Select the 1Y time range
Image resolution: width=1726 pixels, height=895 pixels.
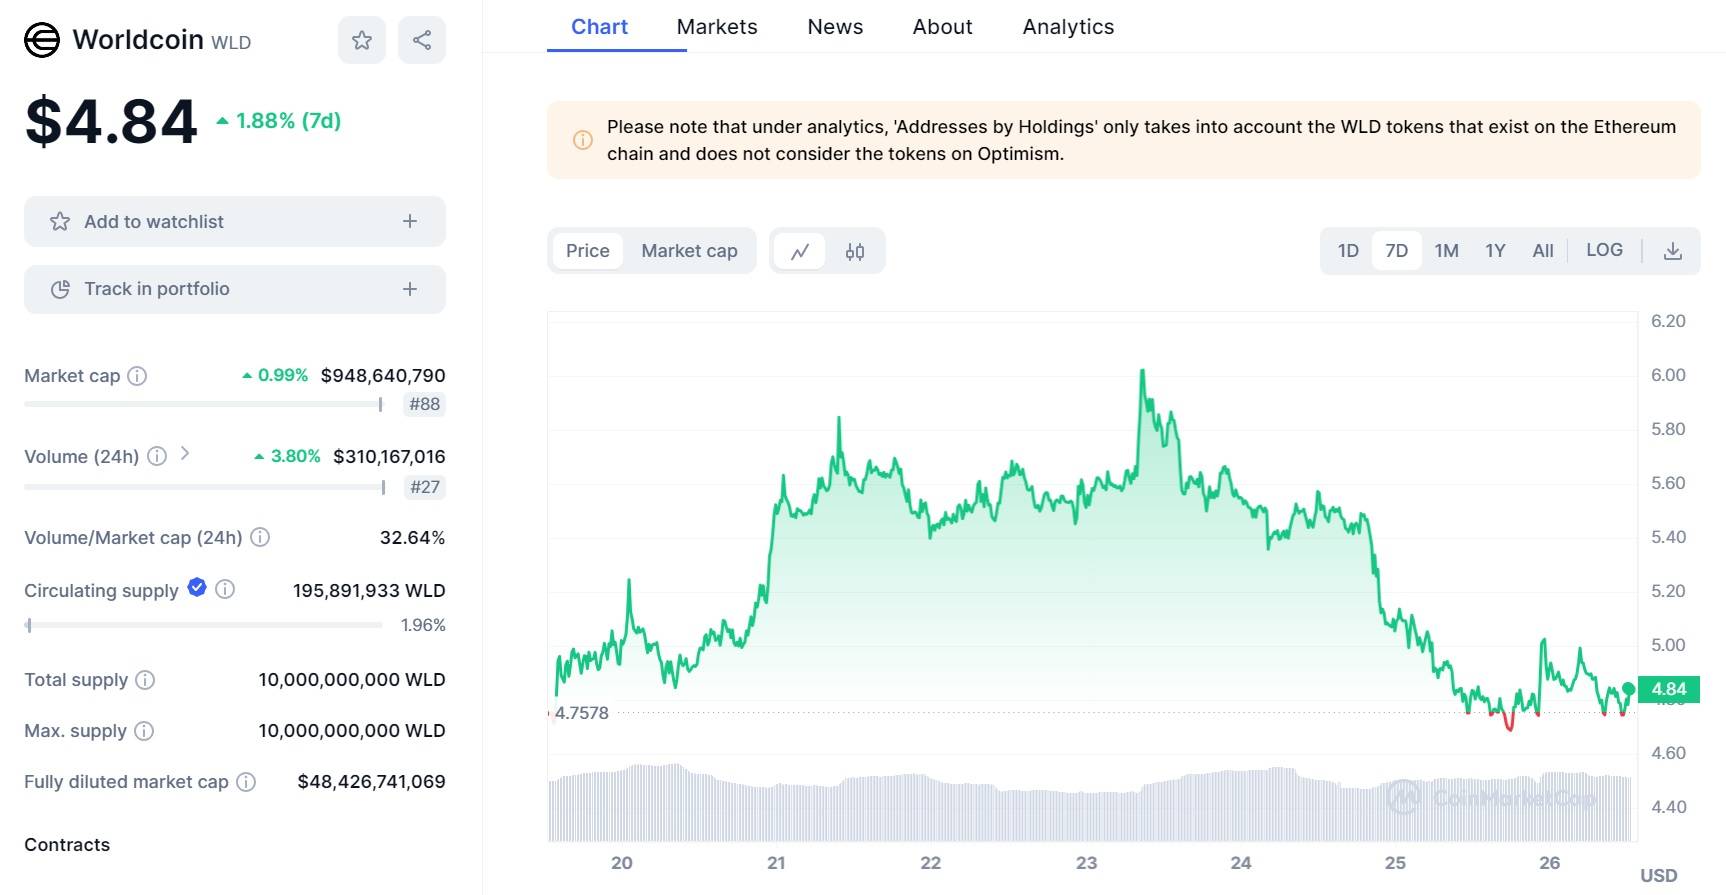[1495, 251]
